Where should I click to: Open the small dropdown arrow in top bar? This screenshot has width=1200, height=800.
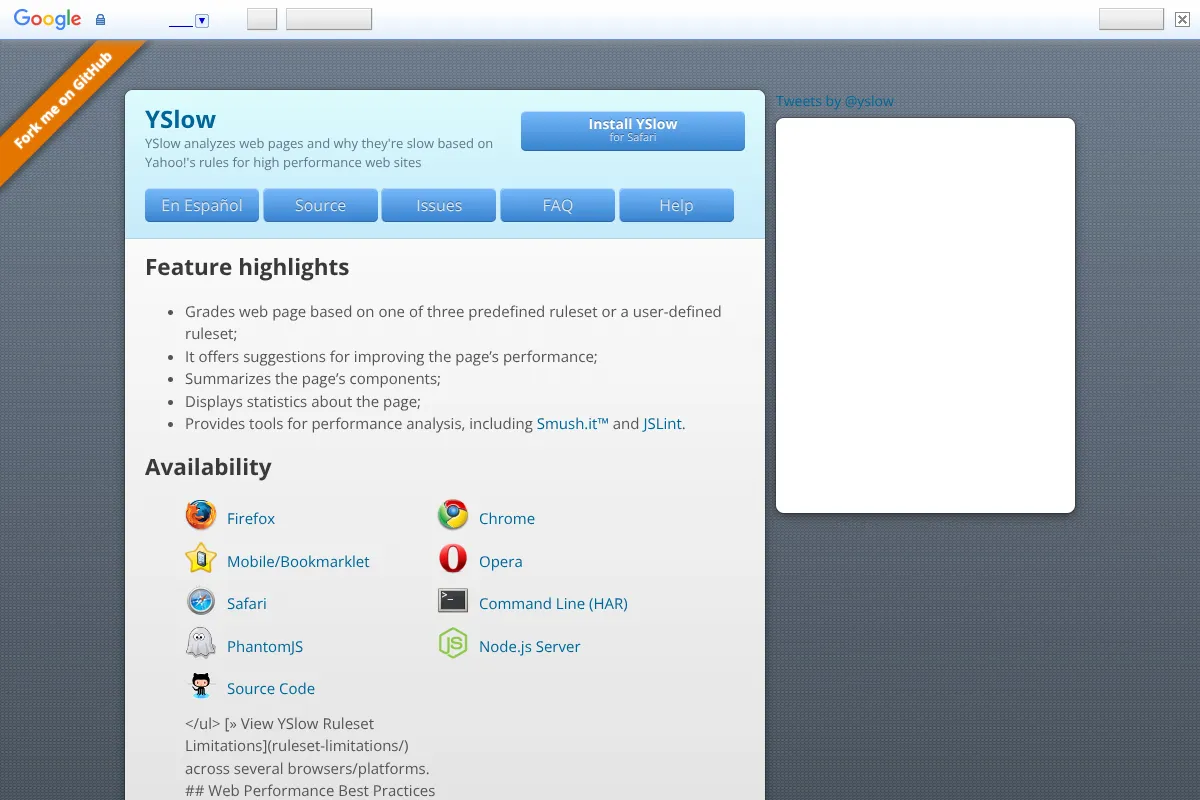pos(202,21)
